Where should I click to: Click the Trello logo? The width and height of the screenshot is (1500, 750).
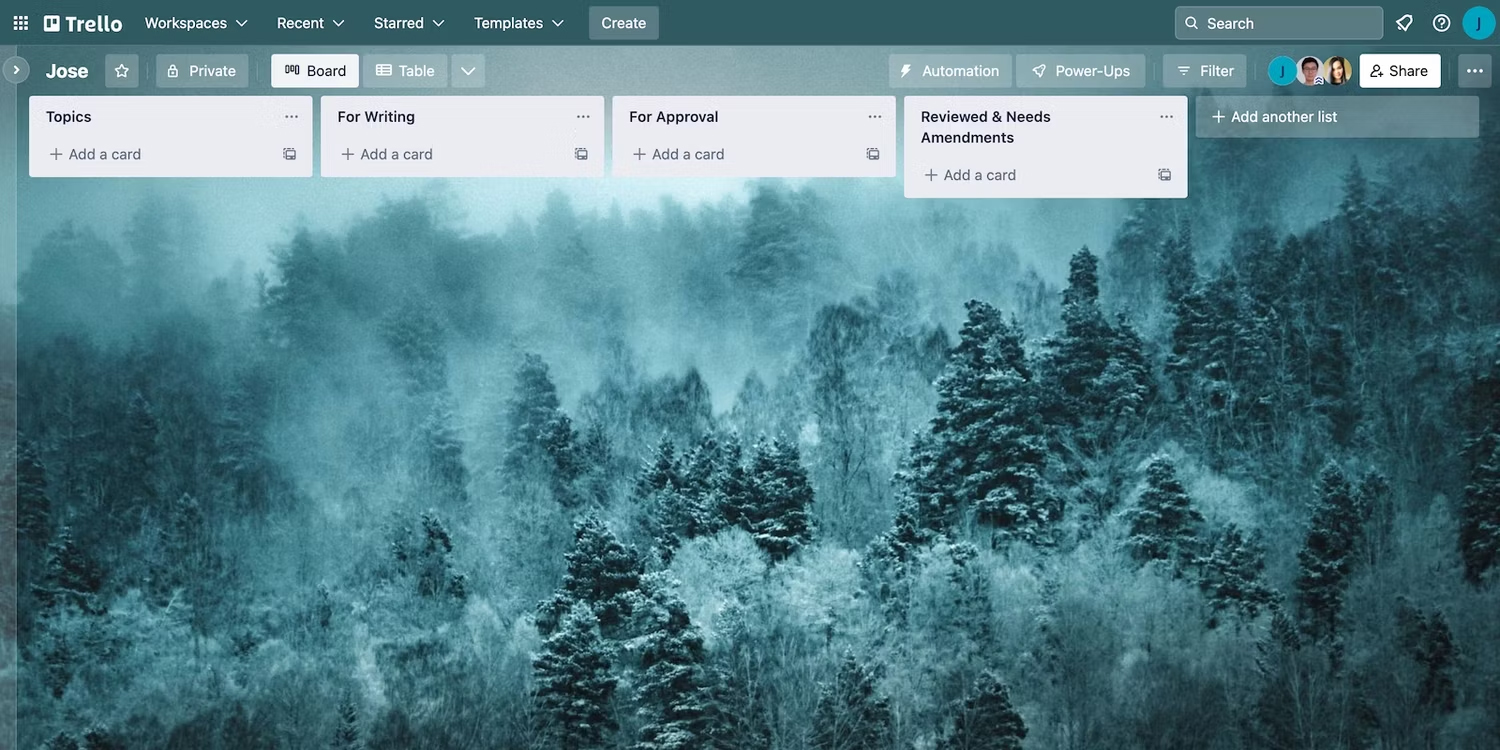click(82, 22)
